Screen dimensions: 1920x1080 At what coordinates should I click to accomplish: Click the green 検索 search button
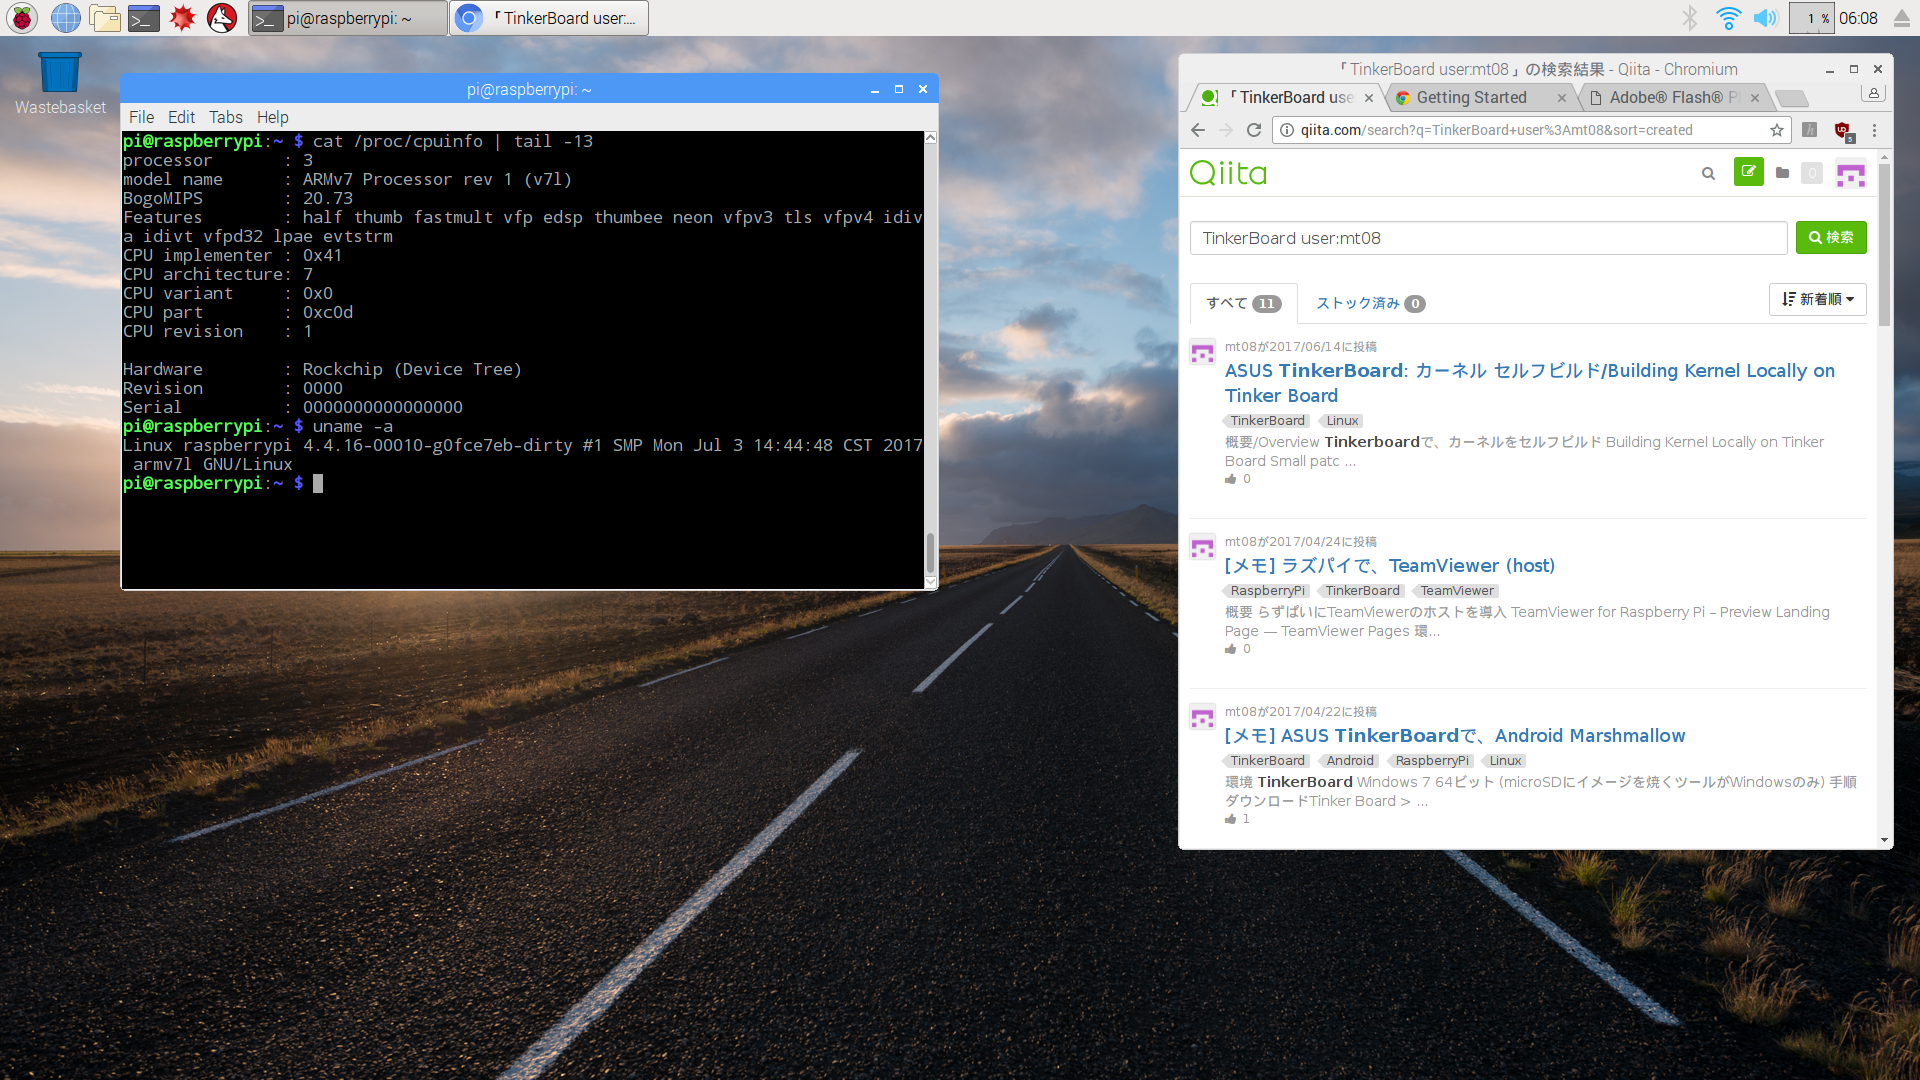(x=1831, y=238)
